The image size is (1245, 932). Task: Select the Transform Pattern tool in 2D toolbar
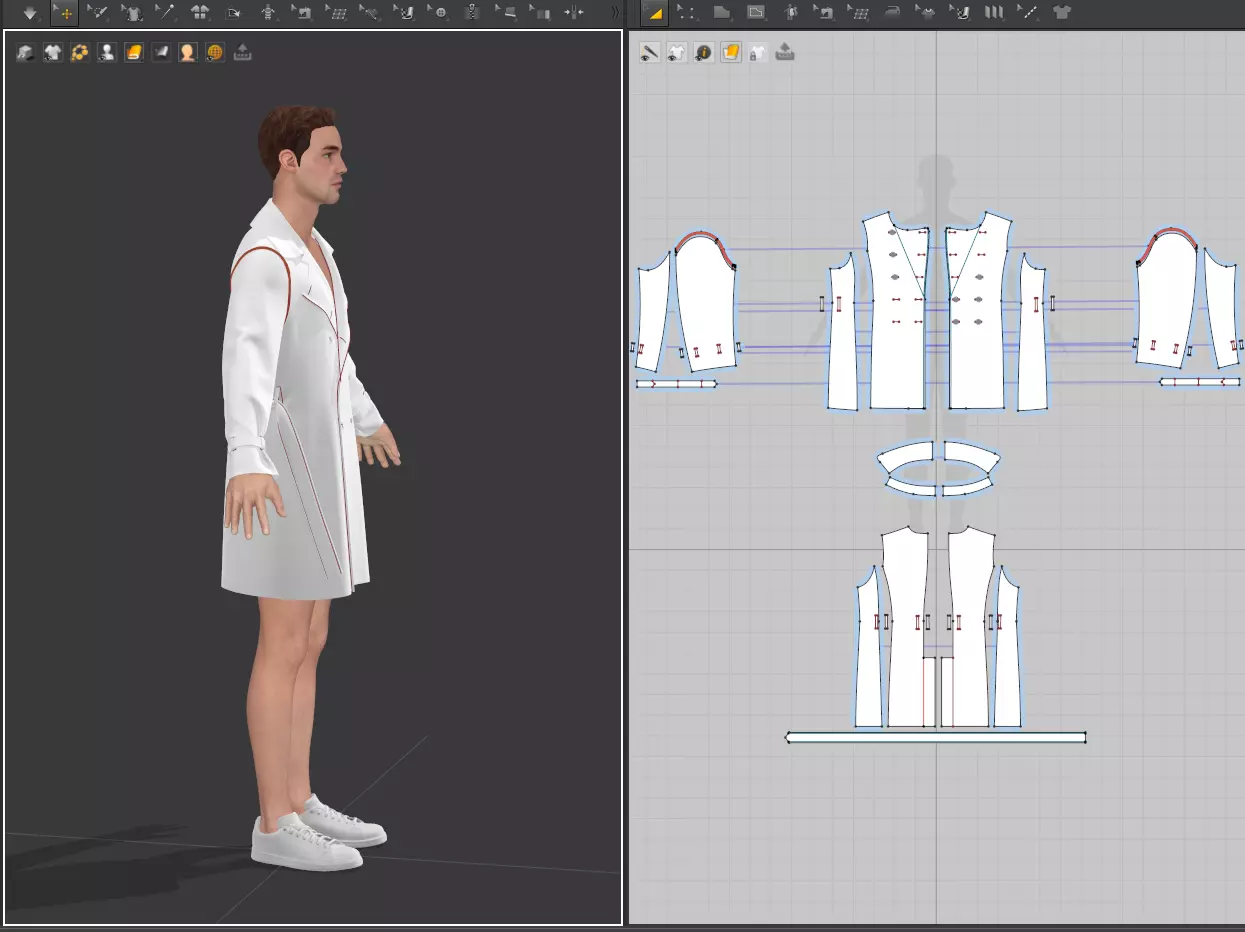pyautogui.click(x=653, y=13)
